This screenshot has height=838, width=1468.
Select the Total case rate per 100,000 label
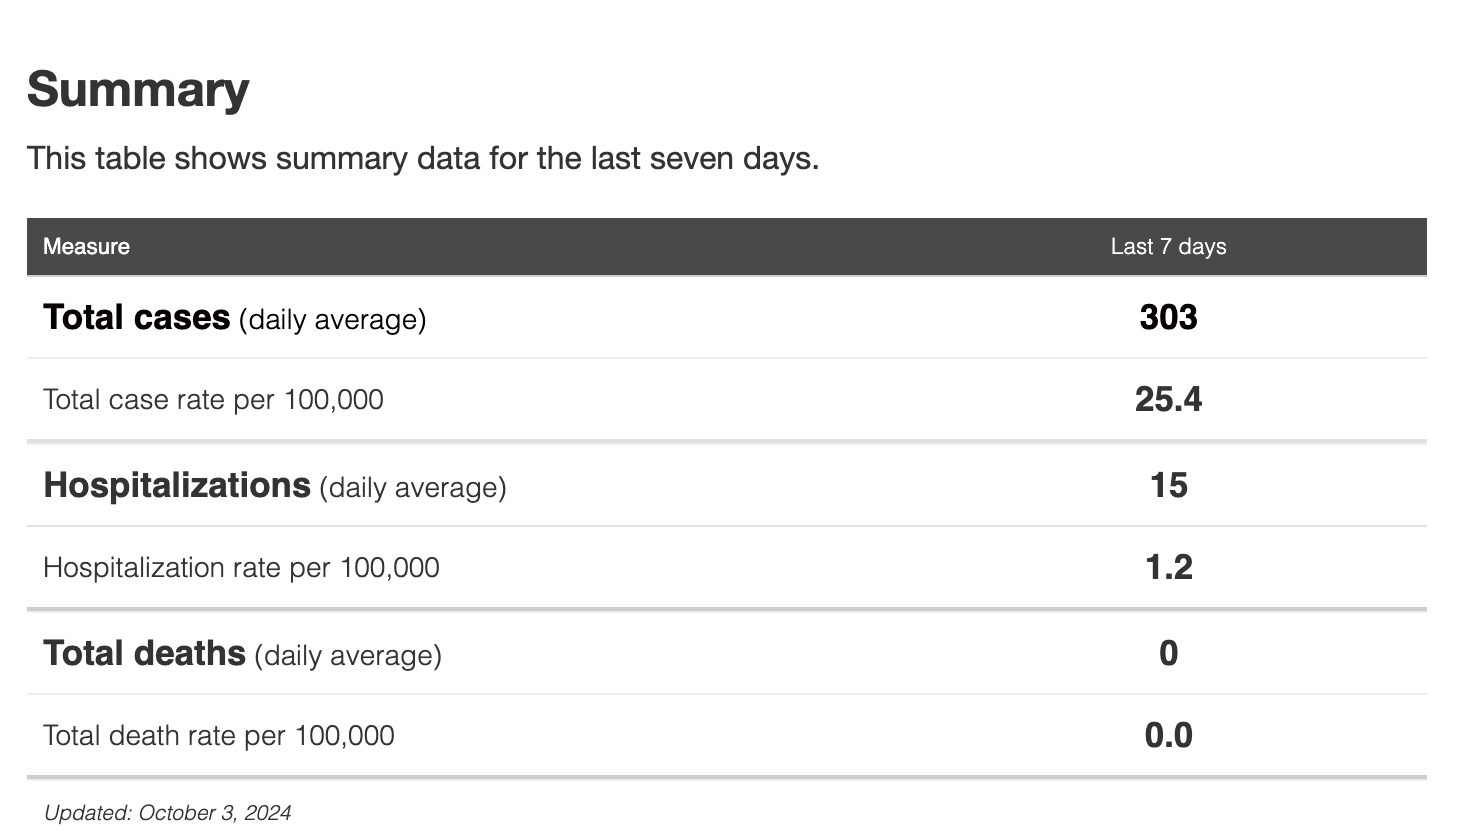point(213,400)
